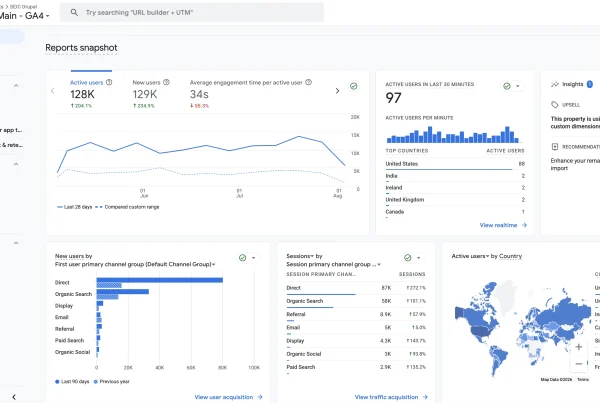This screenshot has width=600, height=403.
Task: Open realtime card options dropdown arrow
Action: pos(518,86)
